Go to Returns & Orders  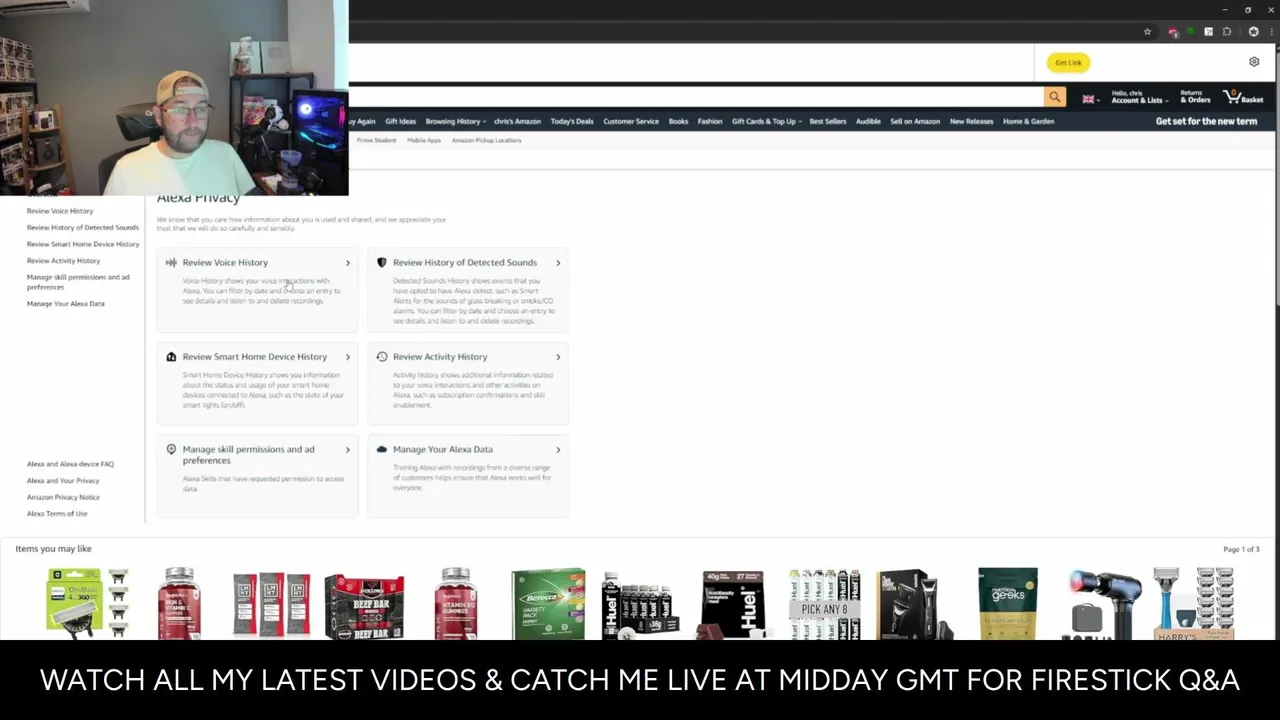coord(1195,97)
